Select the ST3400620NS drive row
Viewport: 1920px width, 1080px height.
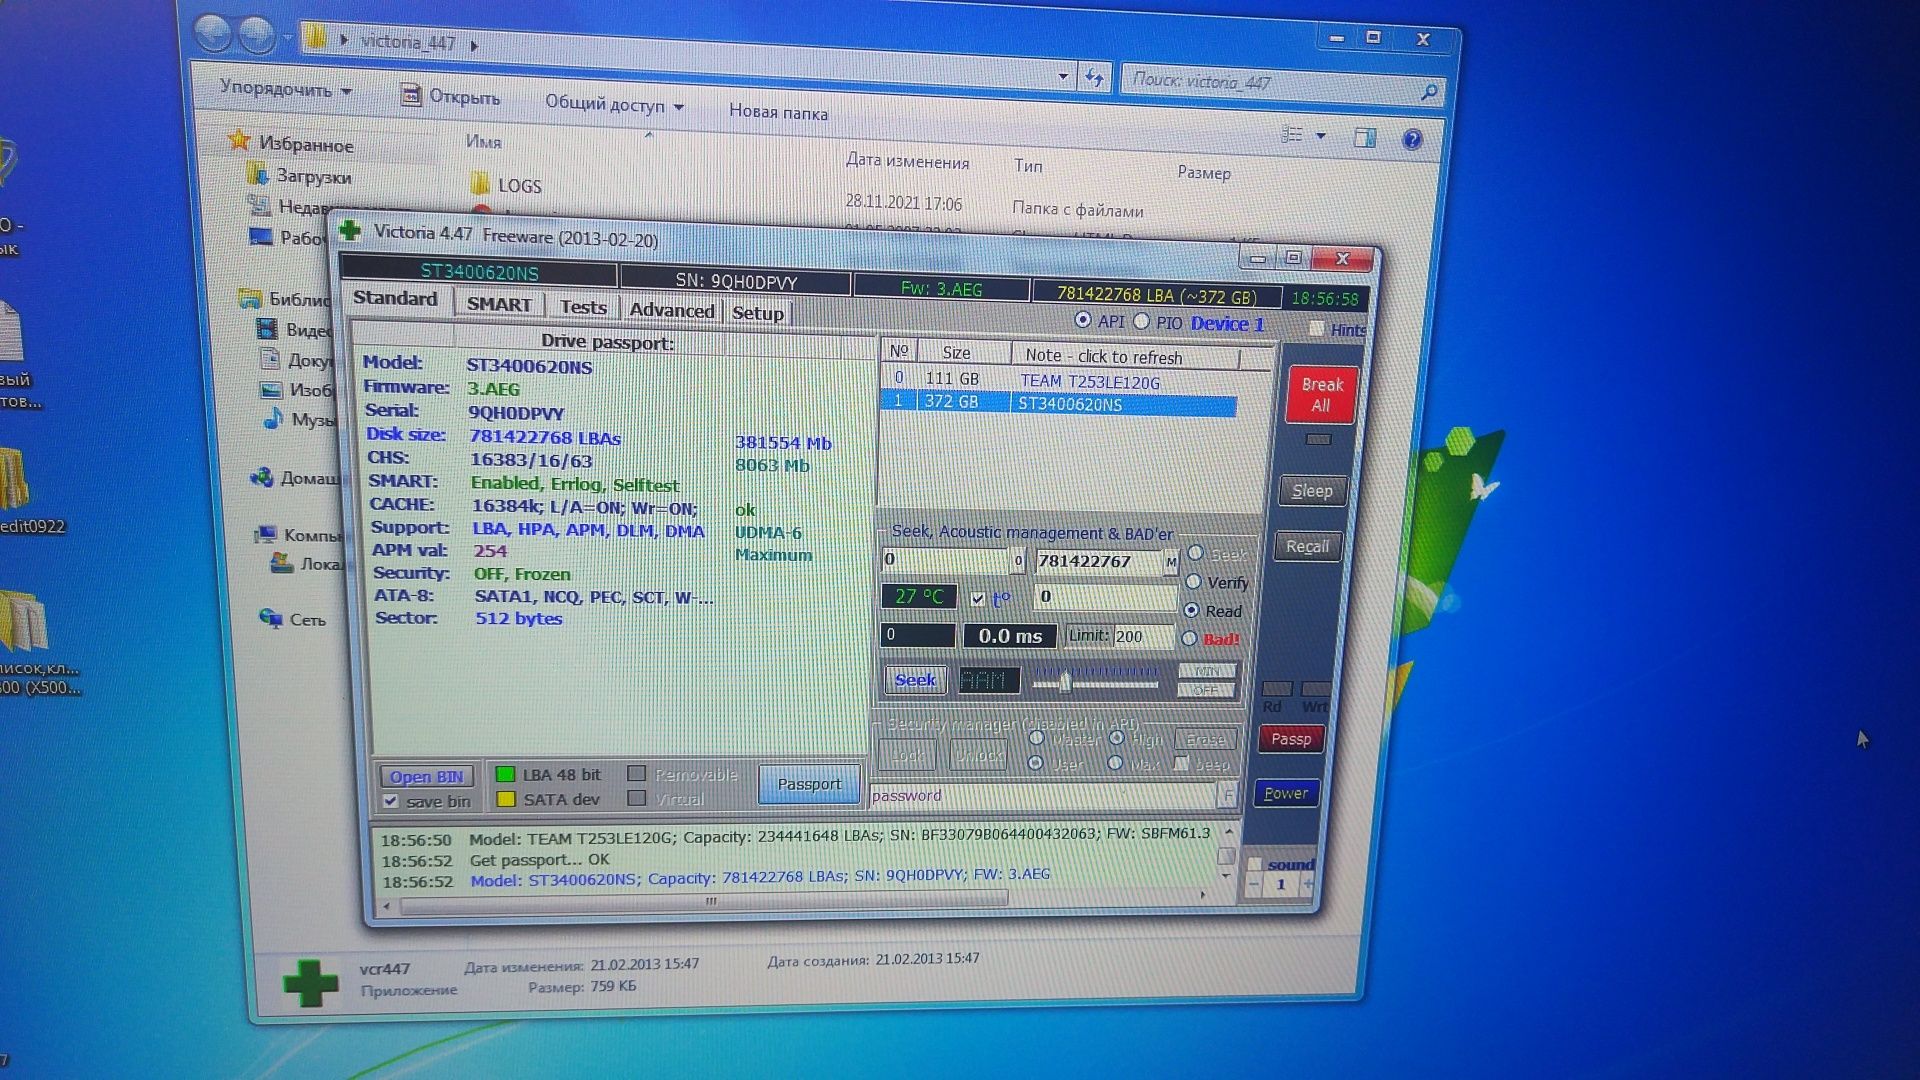(x=1059, y=403)
